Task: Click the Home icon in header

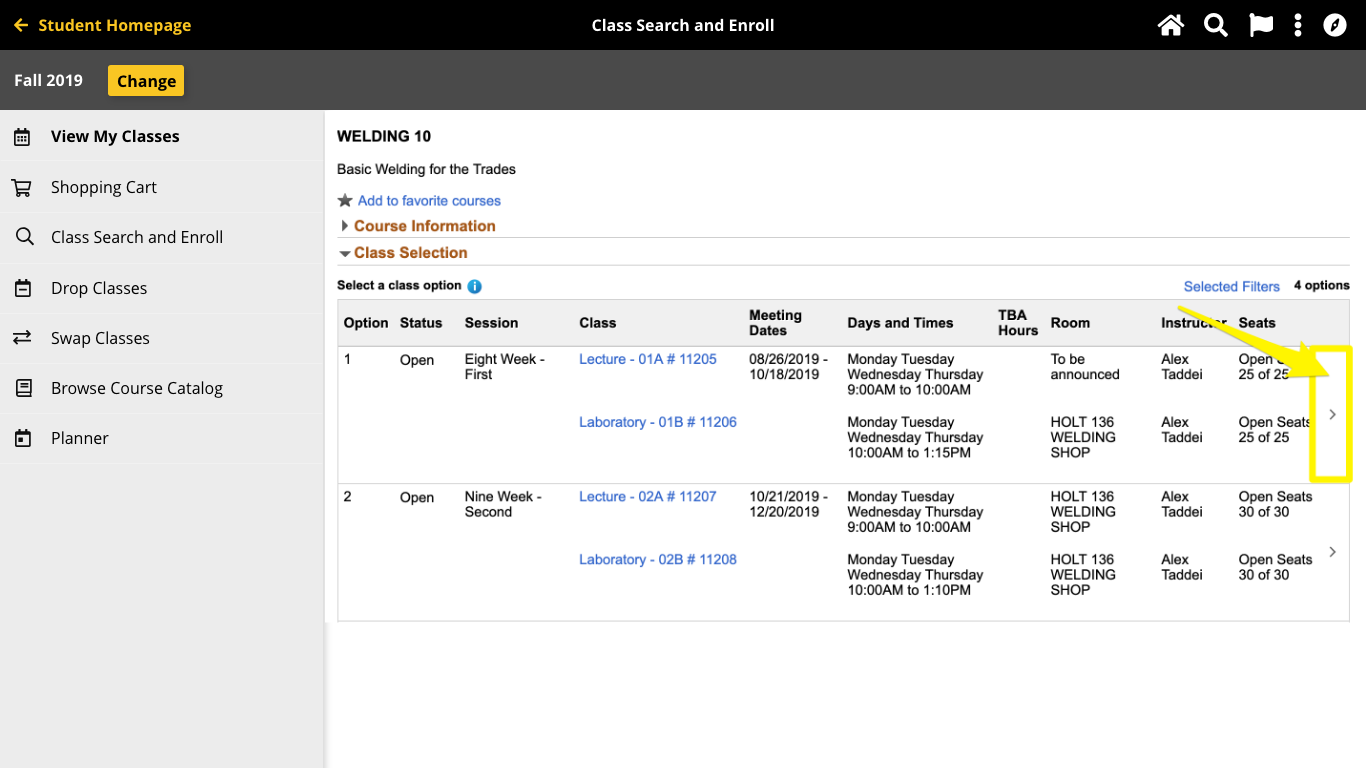Action: (x=1171, y=25)
